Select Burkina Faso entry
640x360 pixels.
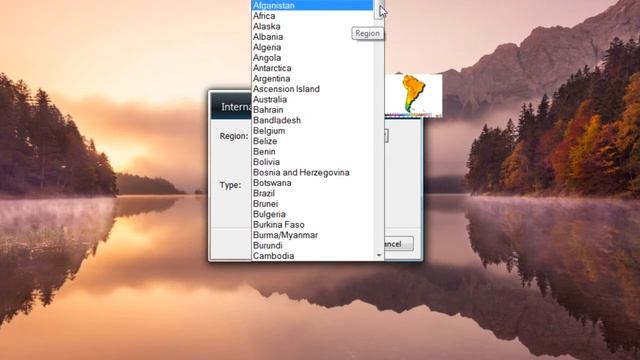312,225
